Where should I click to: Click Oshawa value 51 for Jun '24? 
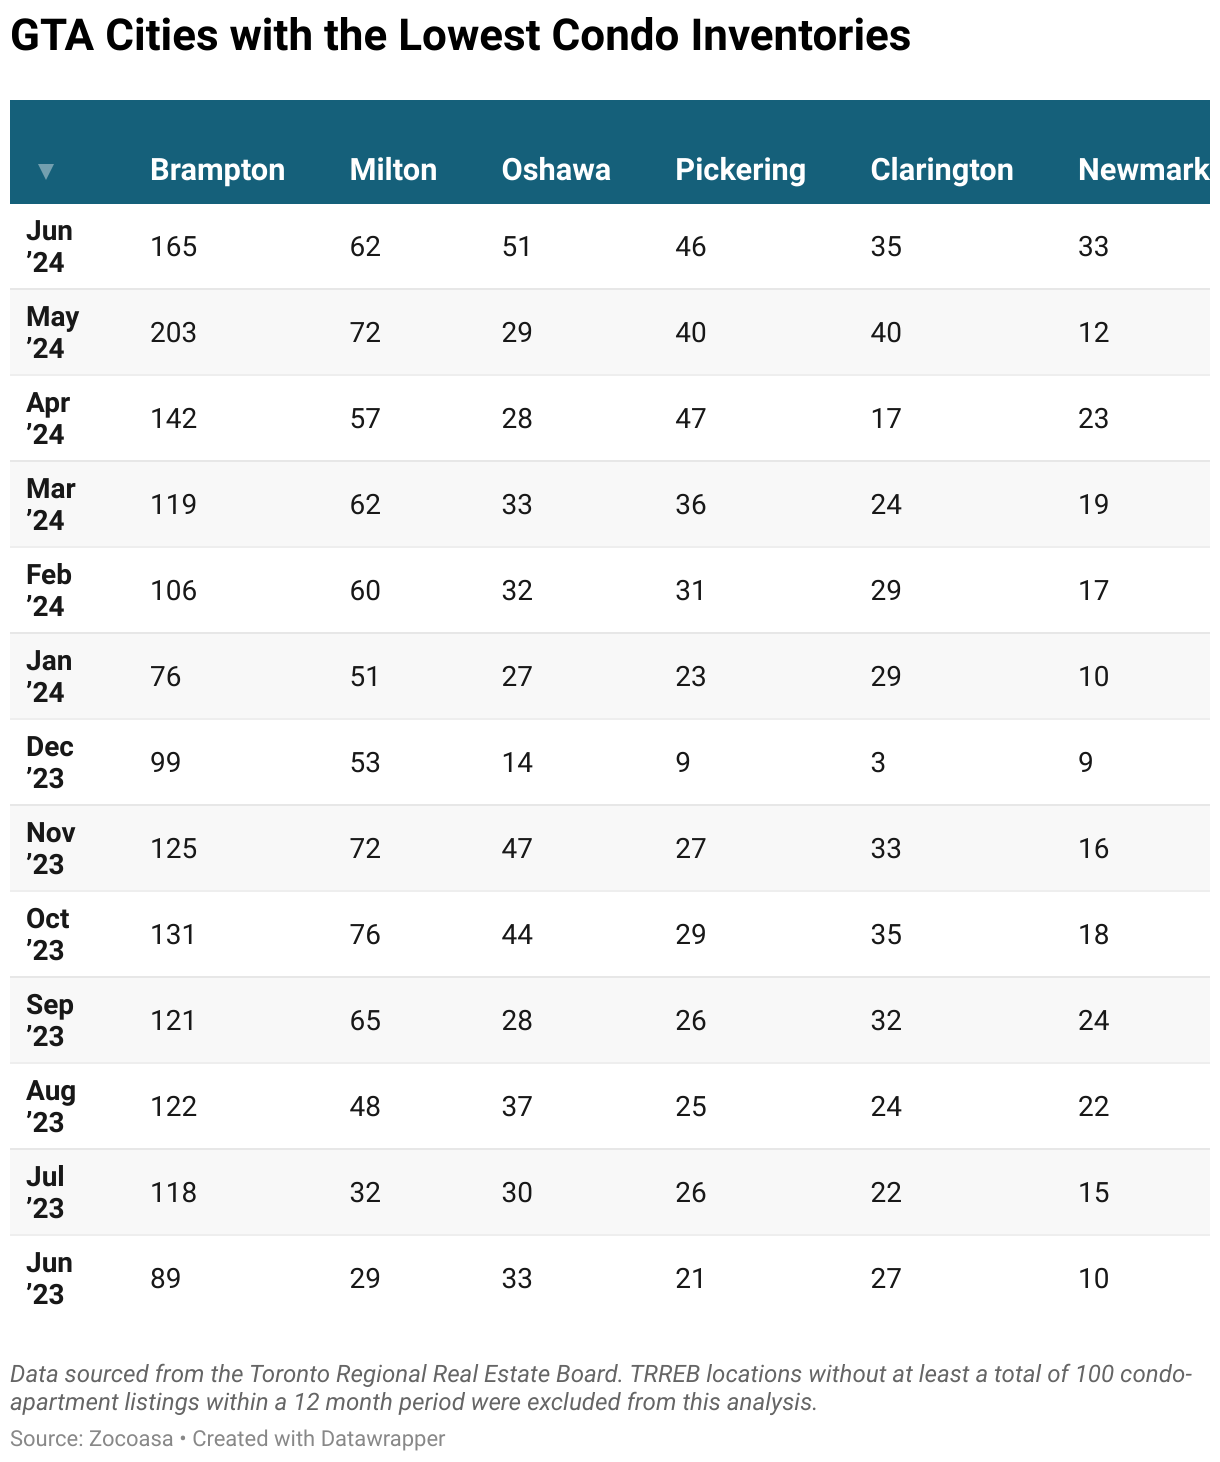(516, 246)
